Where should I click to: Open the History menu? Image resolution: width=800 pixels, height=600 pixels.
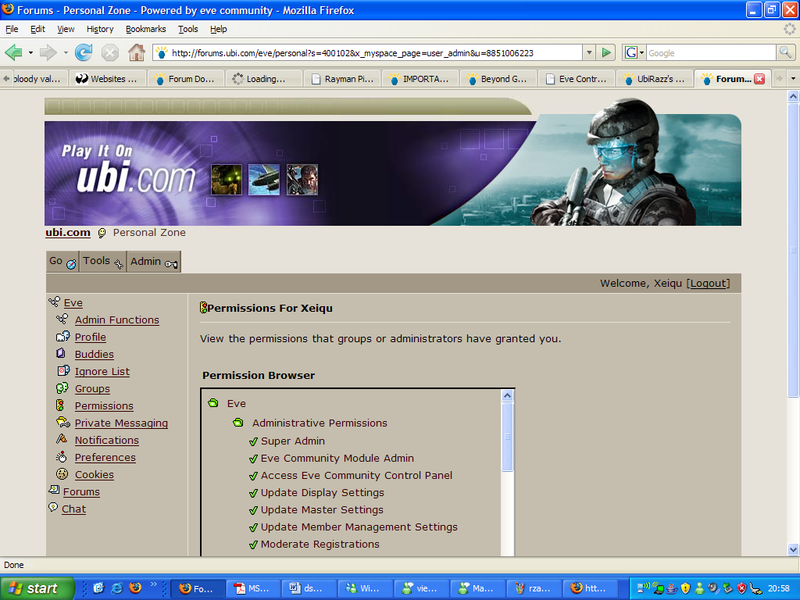(x=99, y=29)
